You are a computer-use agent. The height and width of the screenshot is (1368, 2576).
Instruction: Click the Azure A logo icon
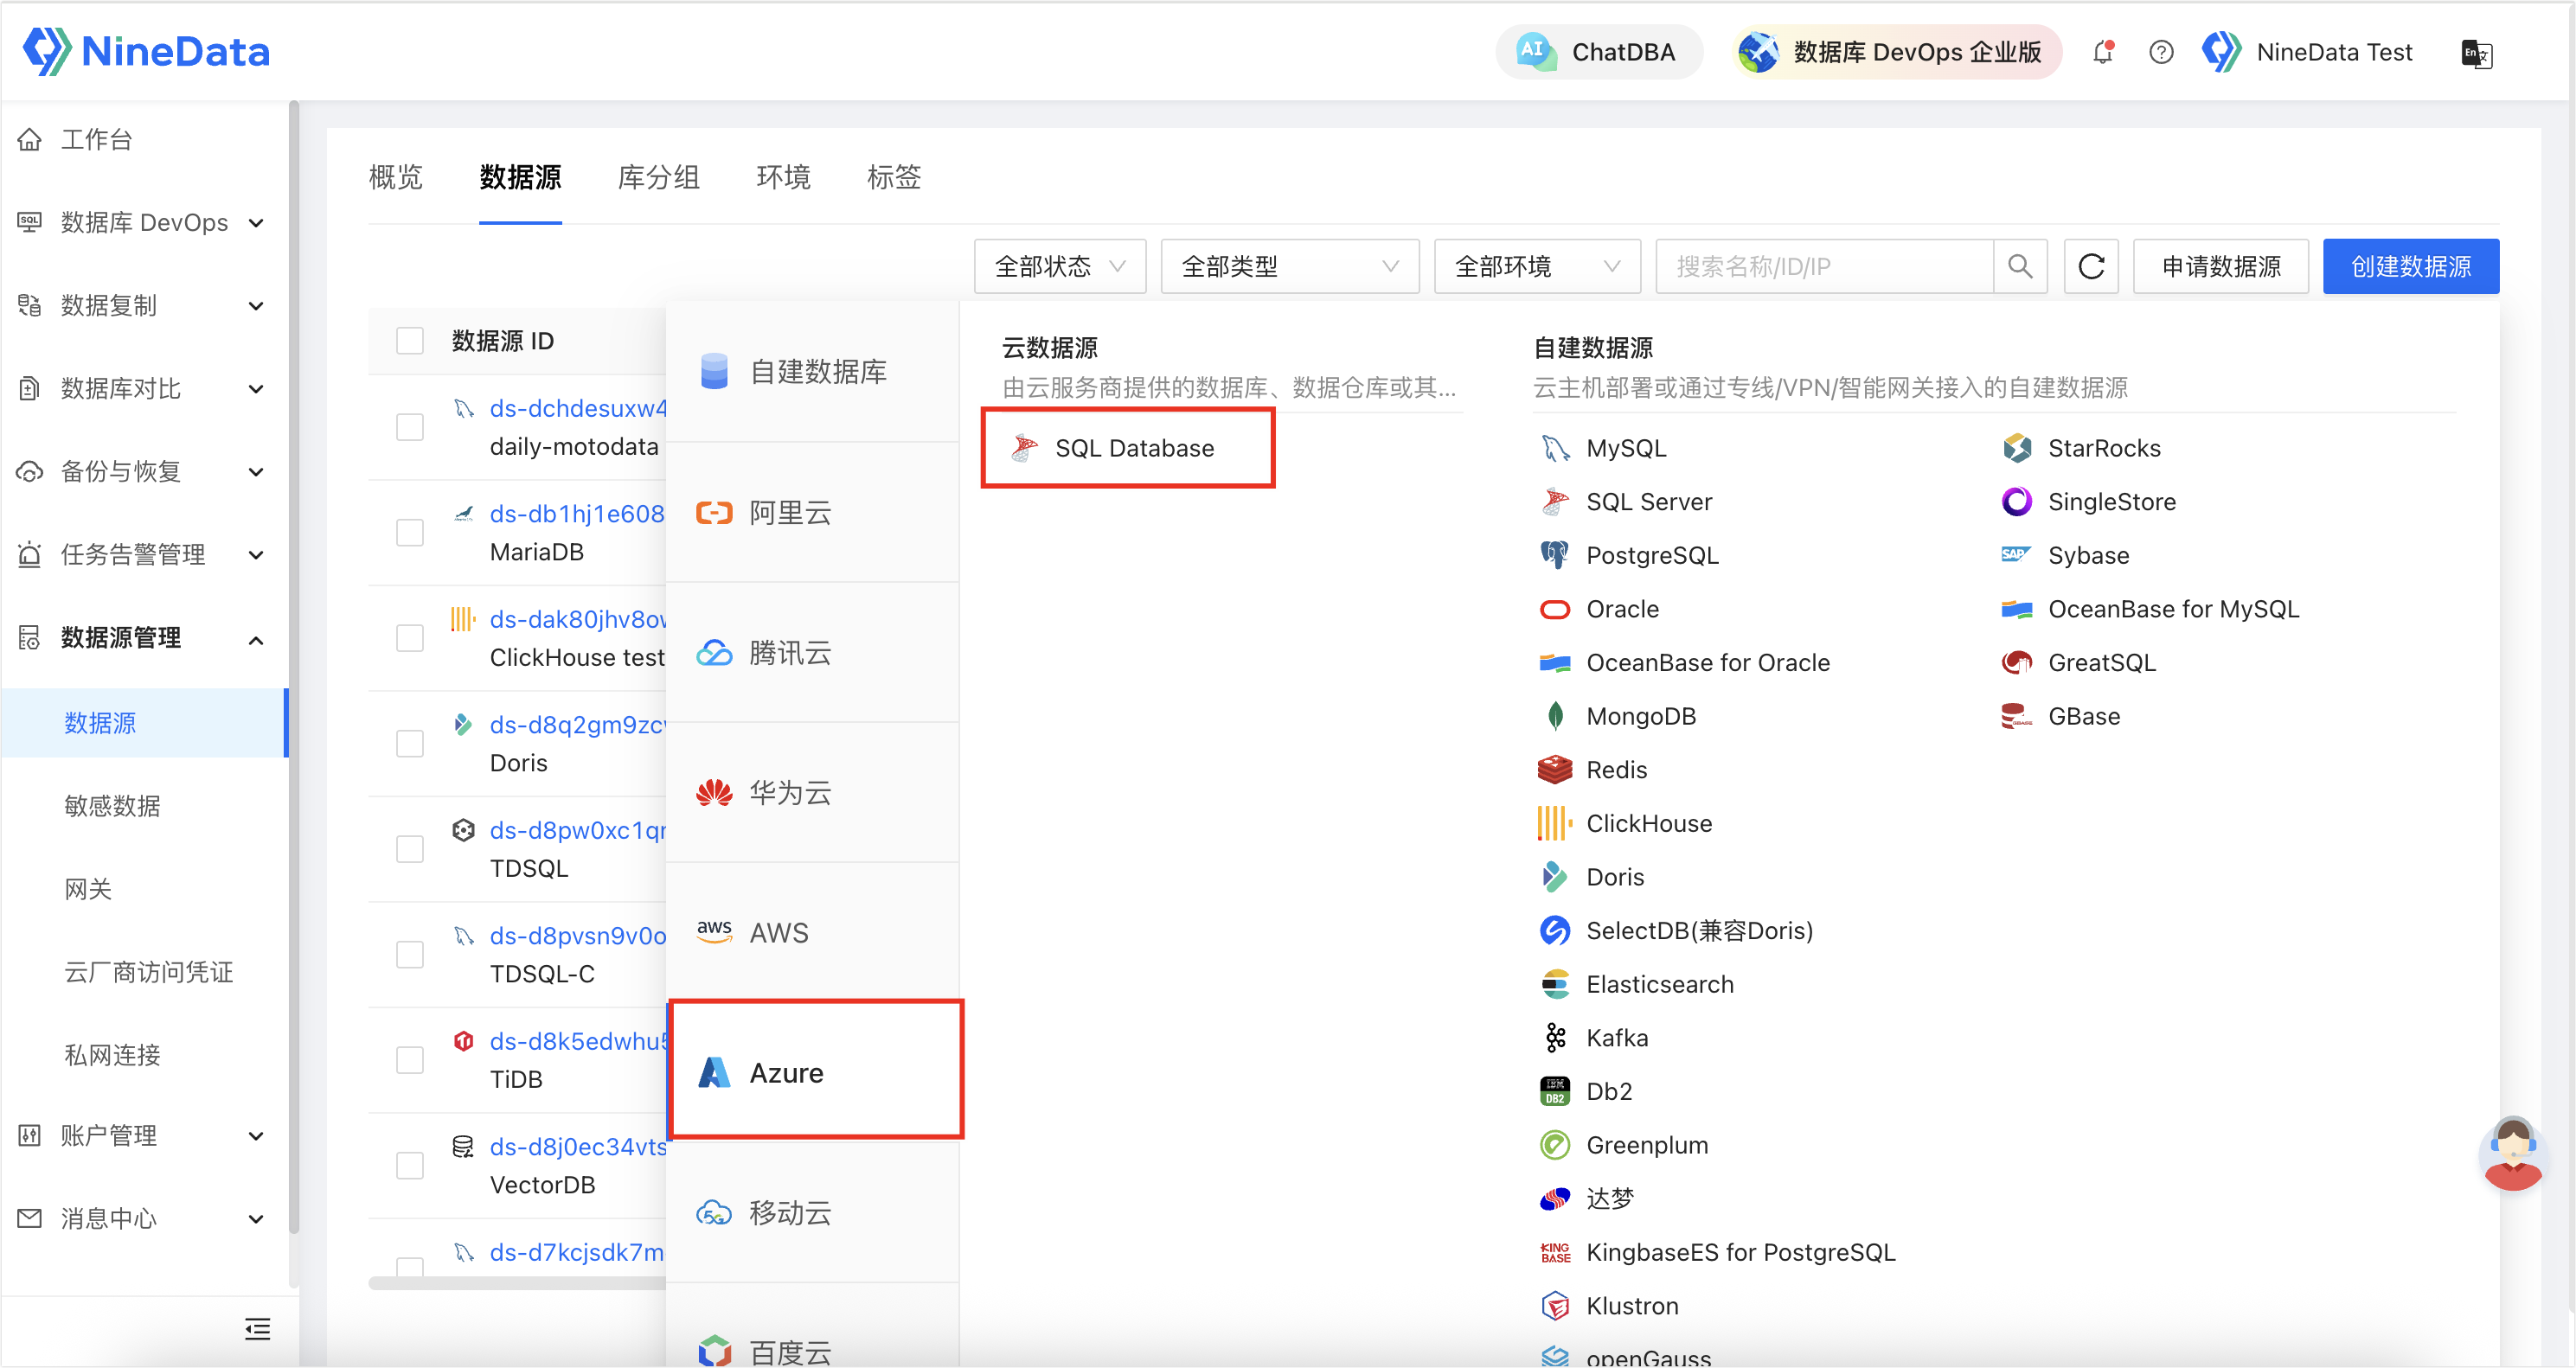tap(714, 1072)
